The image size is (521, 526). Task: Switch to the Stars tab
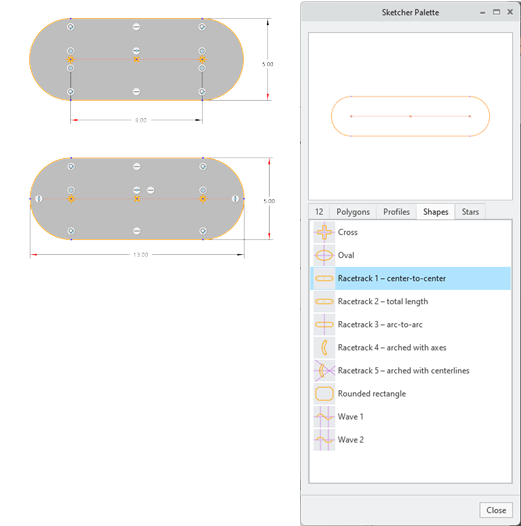470,212
